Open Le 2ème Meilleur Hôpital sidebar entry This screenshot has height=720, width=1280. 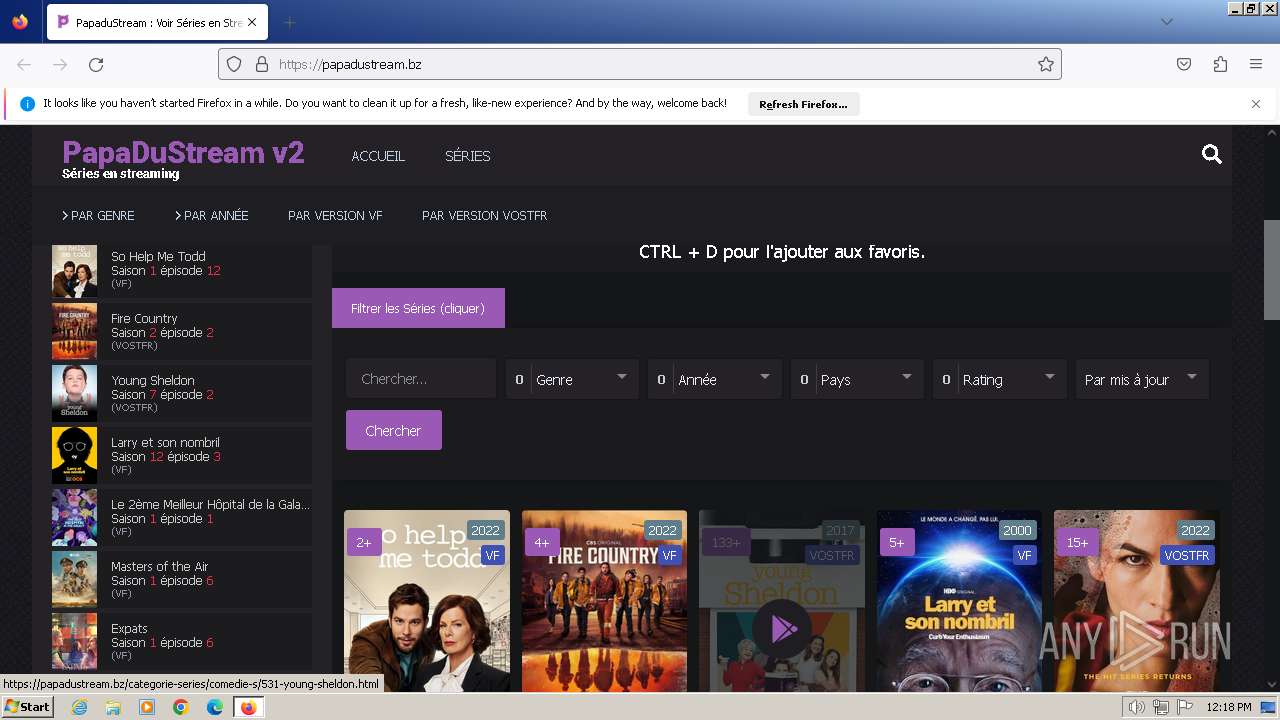point(181,518)
